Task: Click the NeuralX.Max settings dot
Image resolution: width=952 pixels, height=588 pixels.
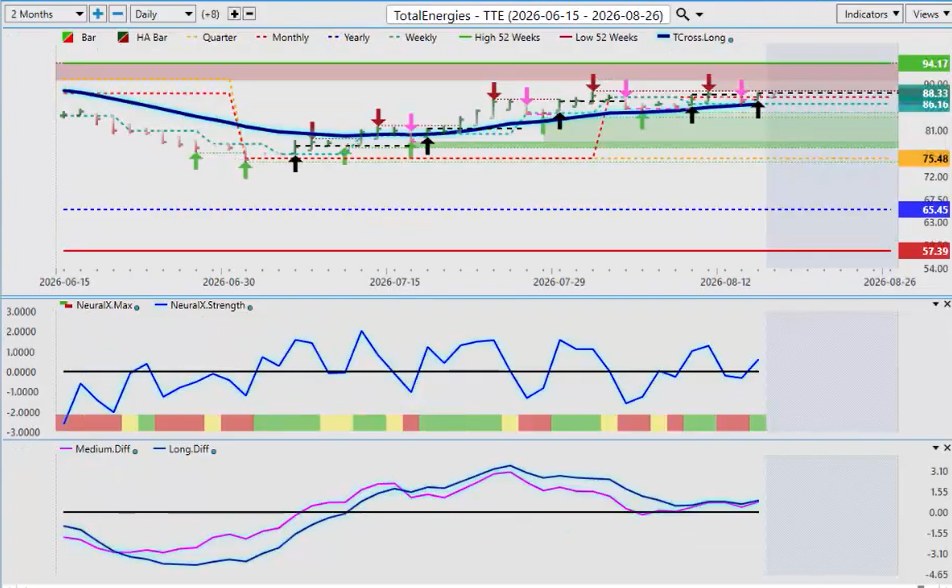Action: pyautogui.click(x=137, y=308)
